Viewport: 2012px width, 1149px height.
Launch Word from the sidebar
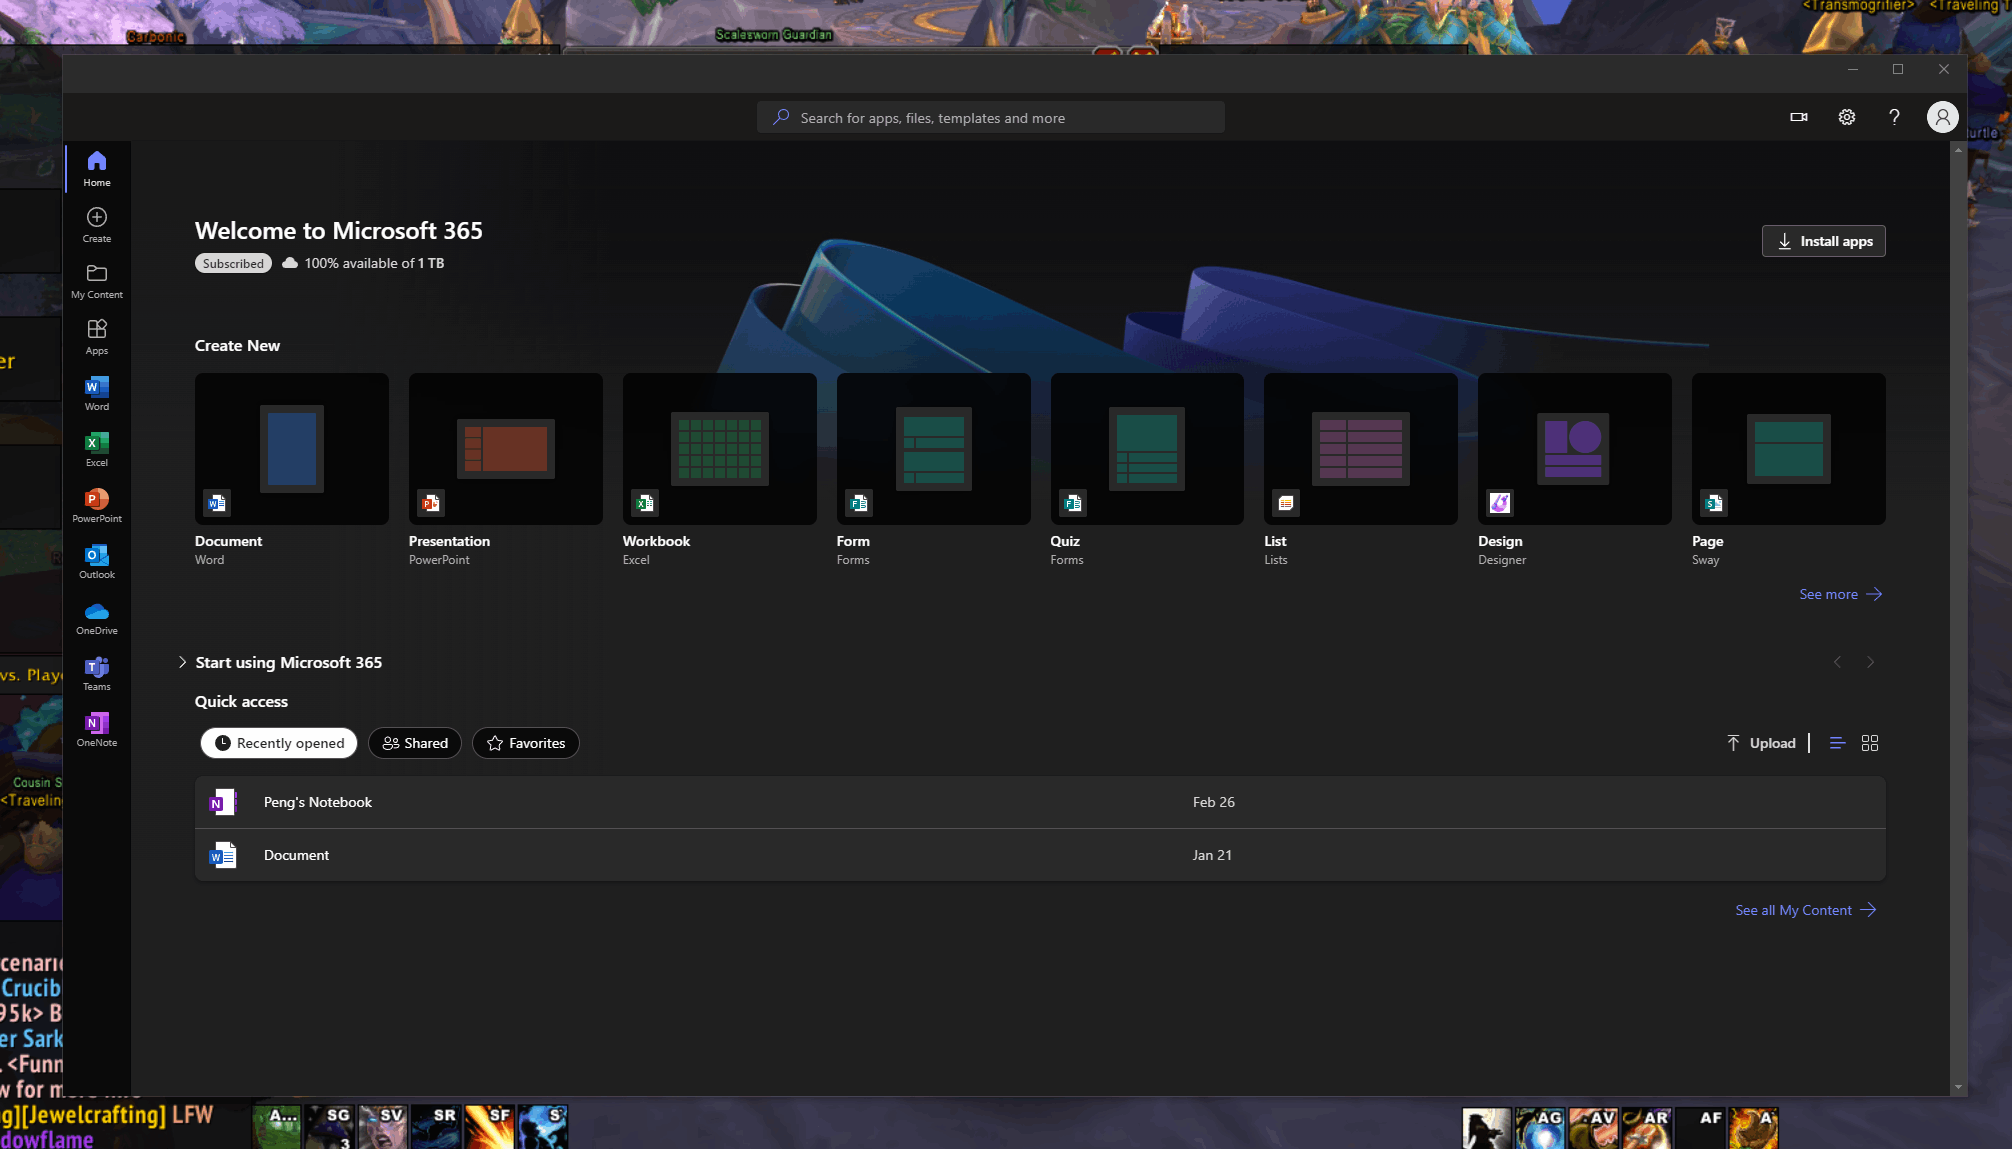tap(97, 393)
